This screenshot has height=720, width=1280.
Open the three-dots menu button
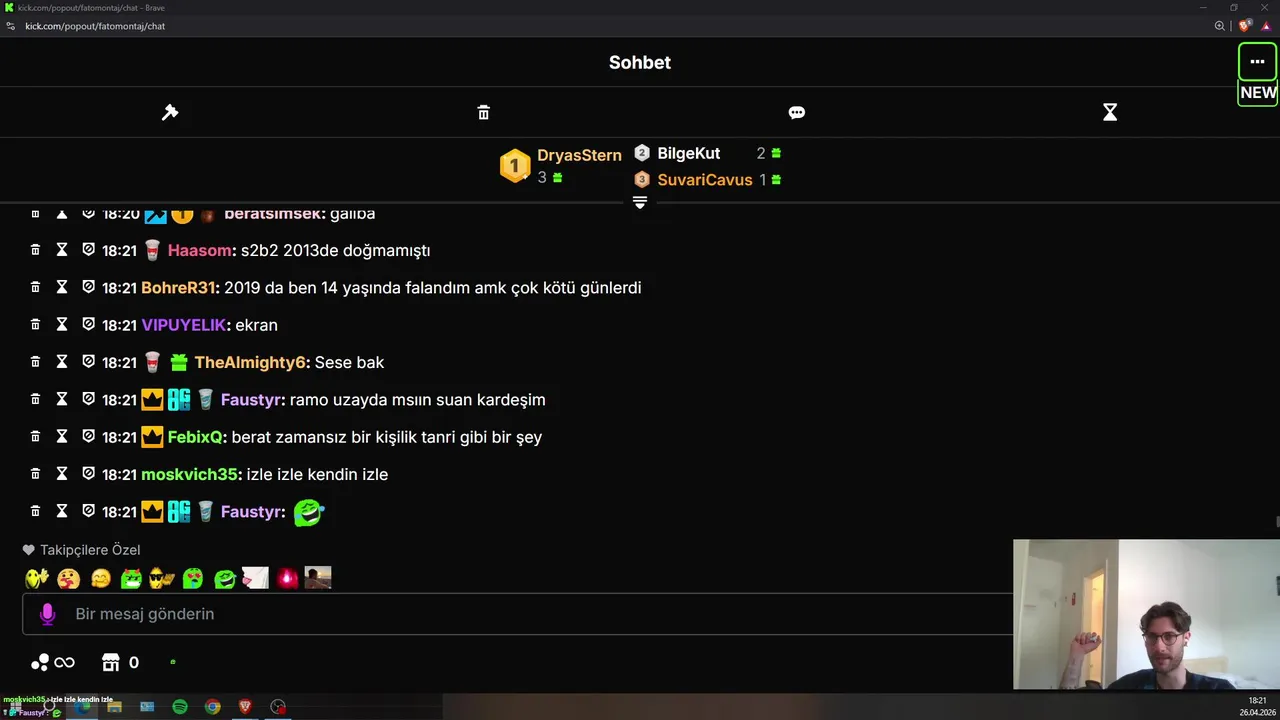point(1257,62)
